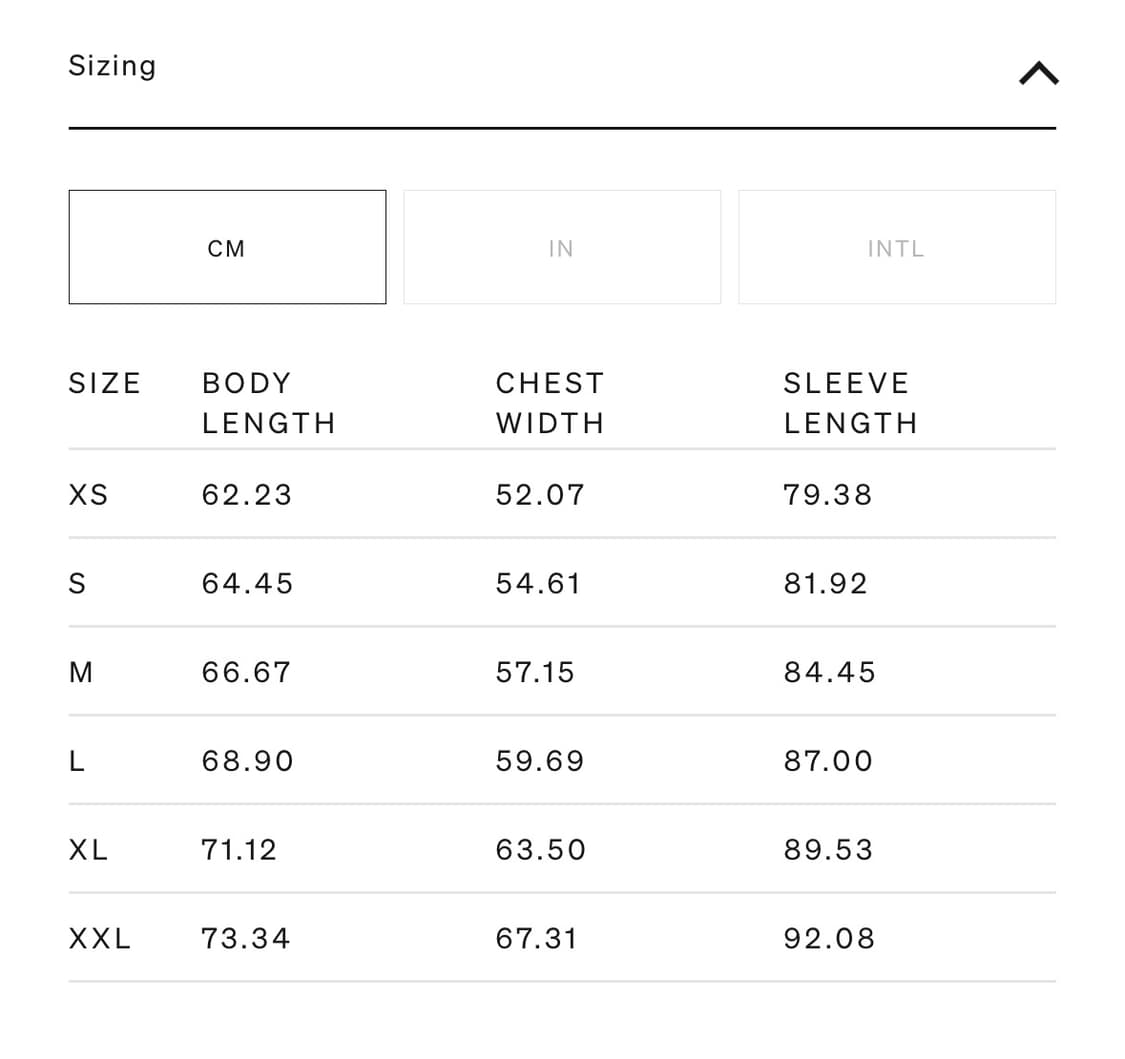Click the SLEEVE LENGTH column header
1125x1059 pixels.
[x=850, y=403]
